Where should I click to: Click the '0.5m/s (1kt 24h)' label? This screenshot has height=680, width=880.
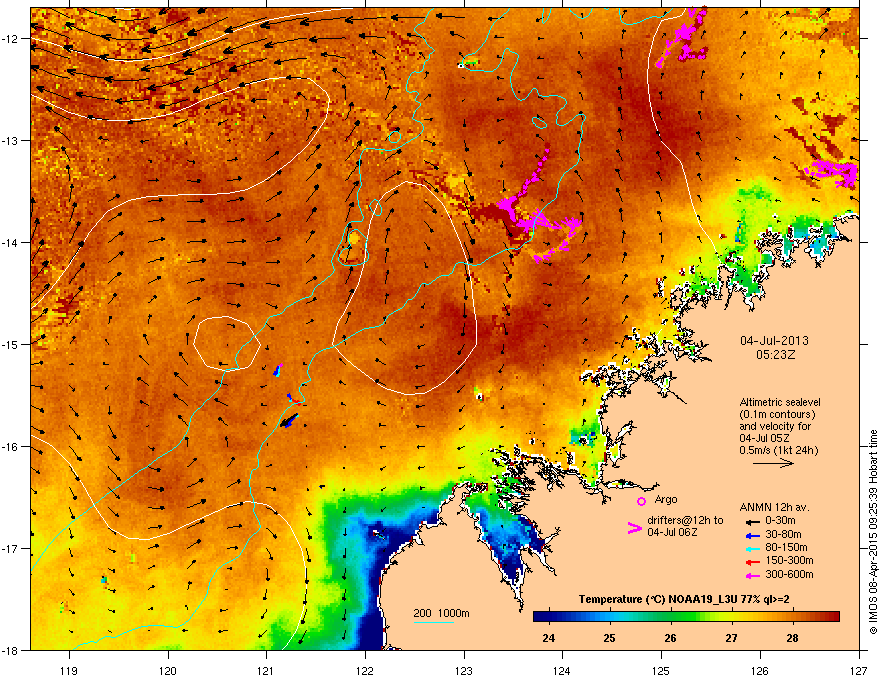pos(778,450)
